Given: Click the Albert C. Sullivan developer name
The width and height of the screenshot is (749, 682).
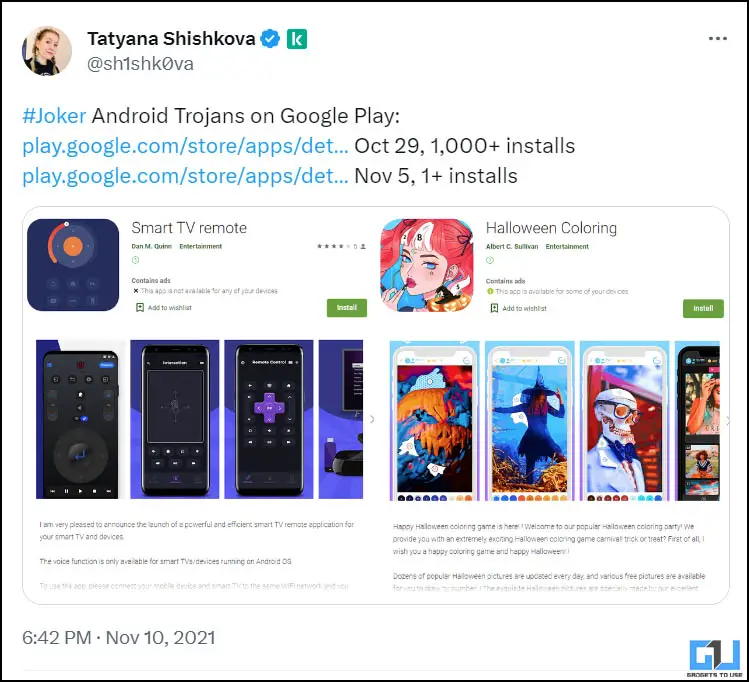Looking at the screenshot, I should pyautogui.click(x=512, y=247).
